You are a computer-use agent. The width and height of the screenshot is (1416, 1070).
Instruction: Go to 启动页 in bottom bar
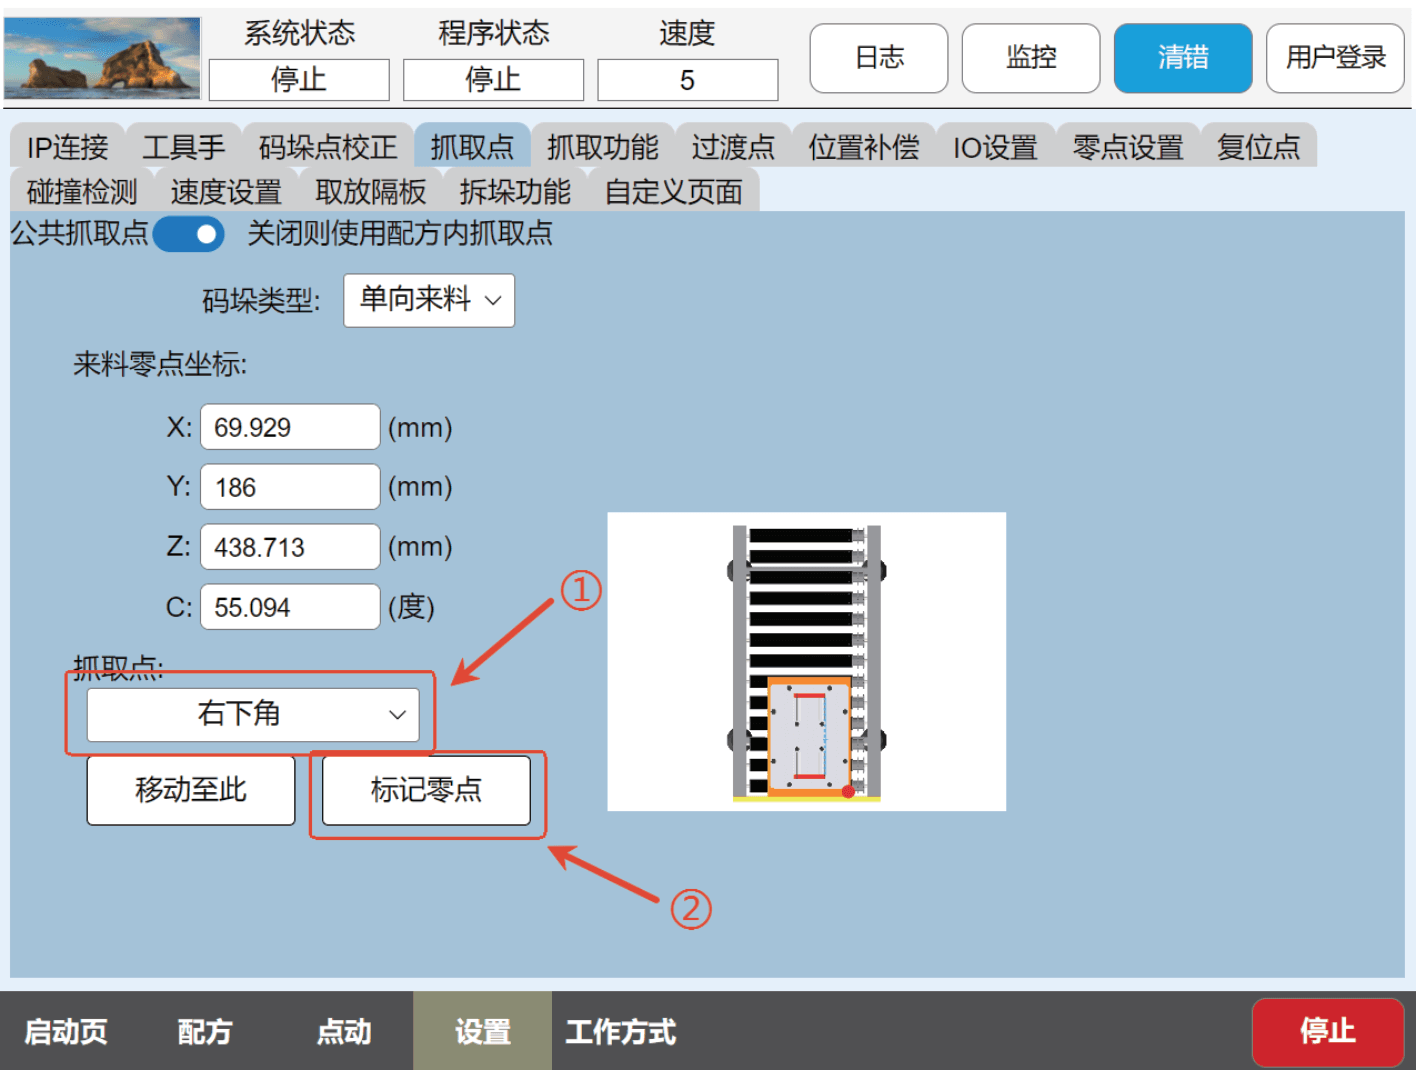pos(66,1031)
